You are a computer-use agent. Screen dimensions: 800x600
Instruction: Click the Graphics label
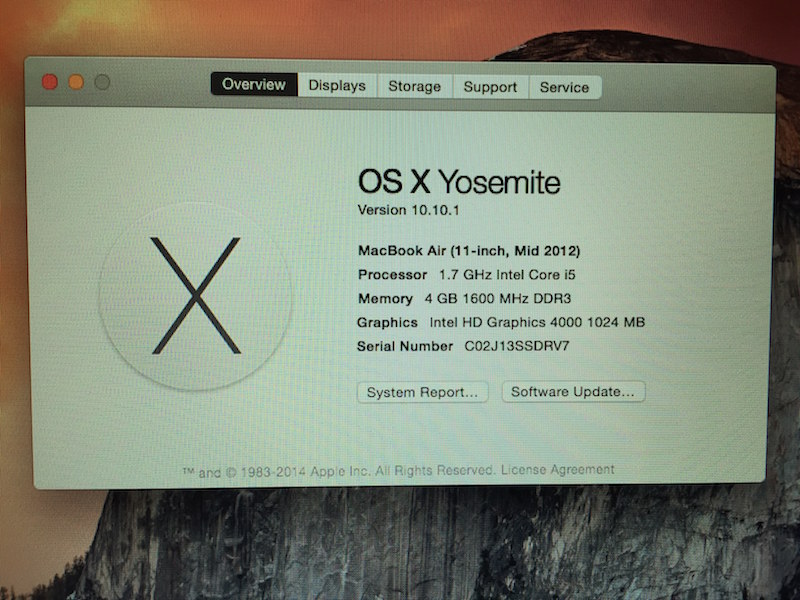pyautogui.click(x=387, y=322)
